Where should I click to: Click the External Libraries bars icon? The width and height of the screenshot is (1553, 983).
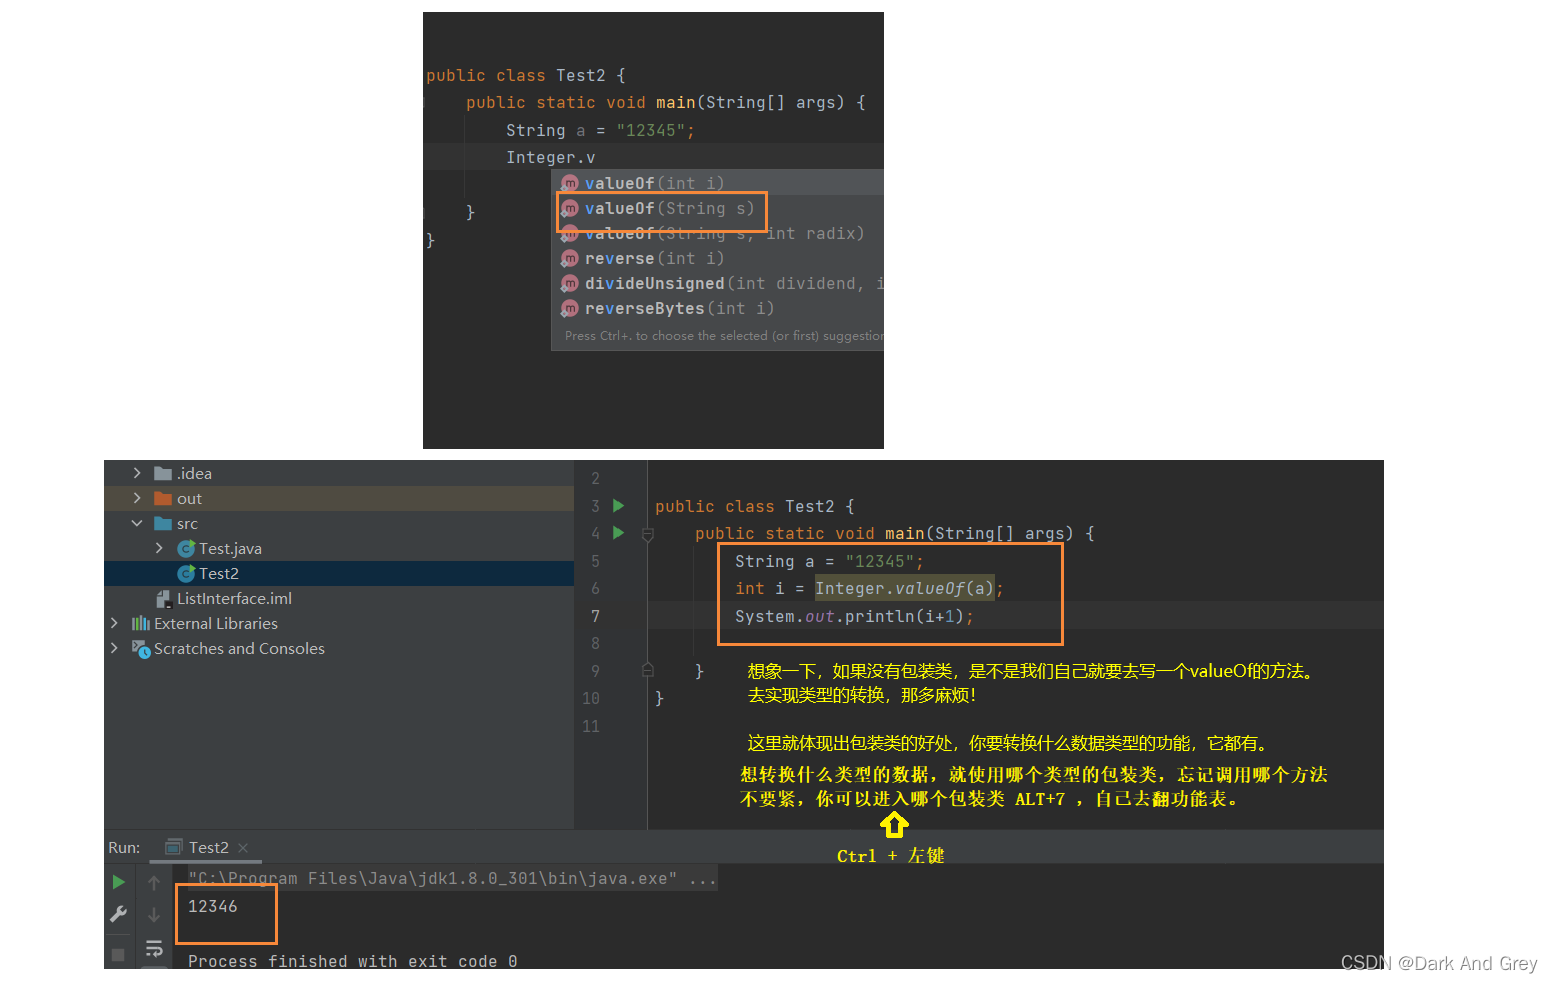pyautogui.click(x=141, y=623)
